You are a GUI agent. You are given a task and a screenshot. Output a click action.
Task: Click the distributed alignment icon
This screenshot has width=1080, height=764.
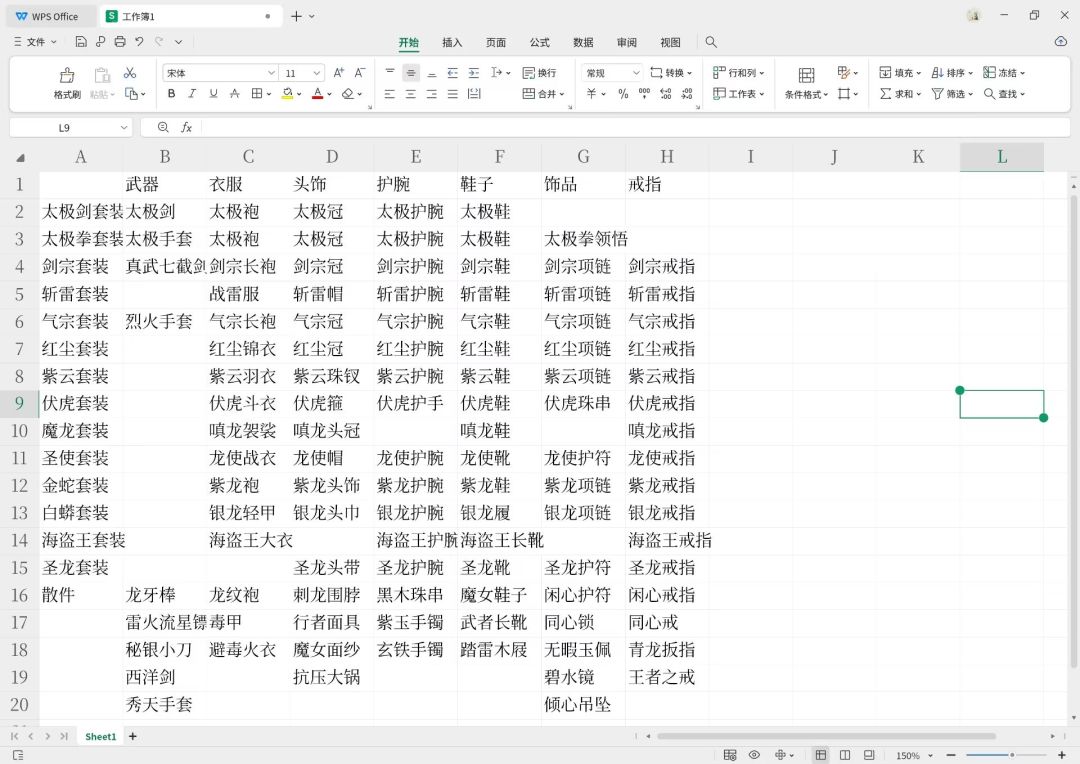click(x=474, y=94)
